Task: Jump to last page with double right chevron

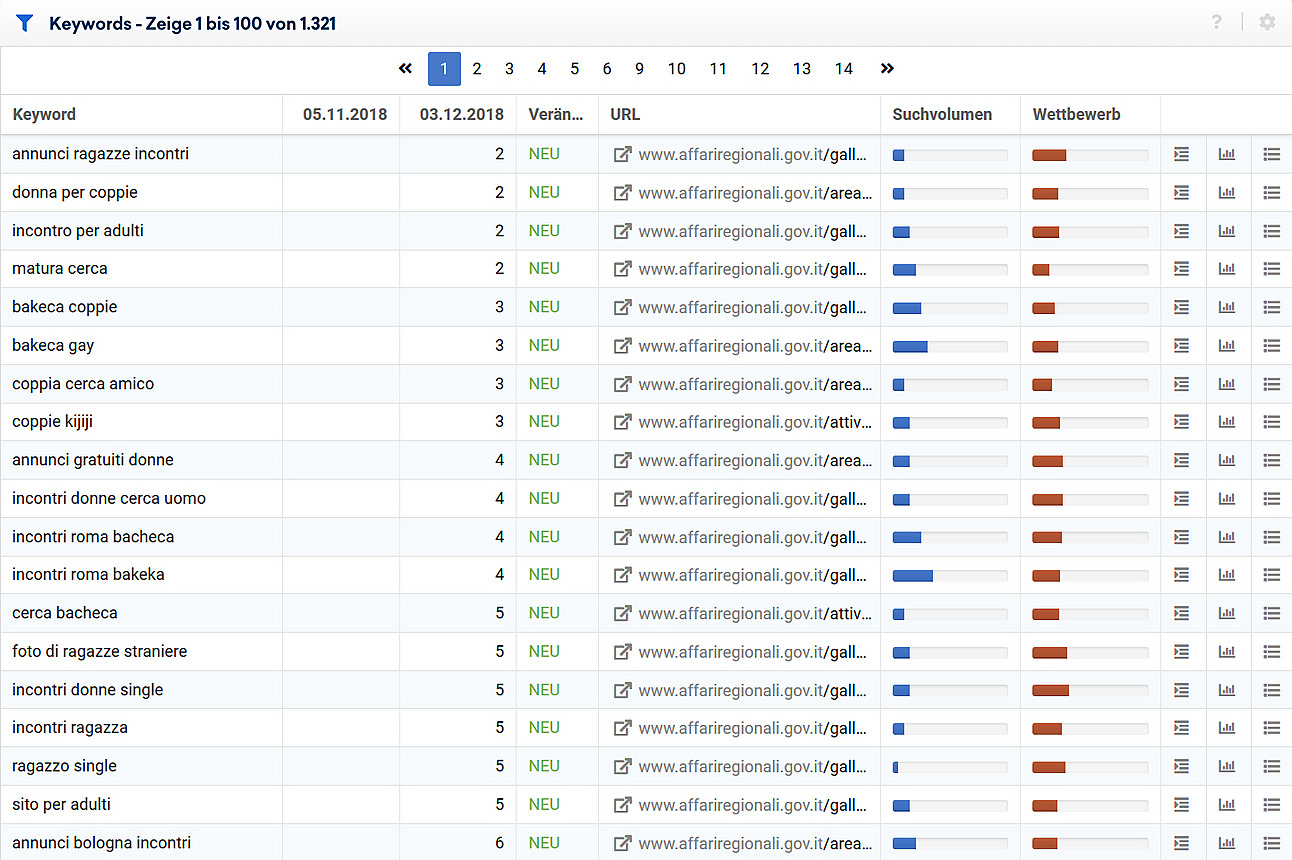Action: [x=887, y=69]
